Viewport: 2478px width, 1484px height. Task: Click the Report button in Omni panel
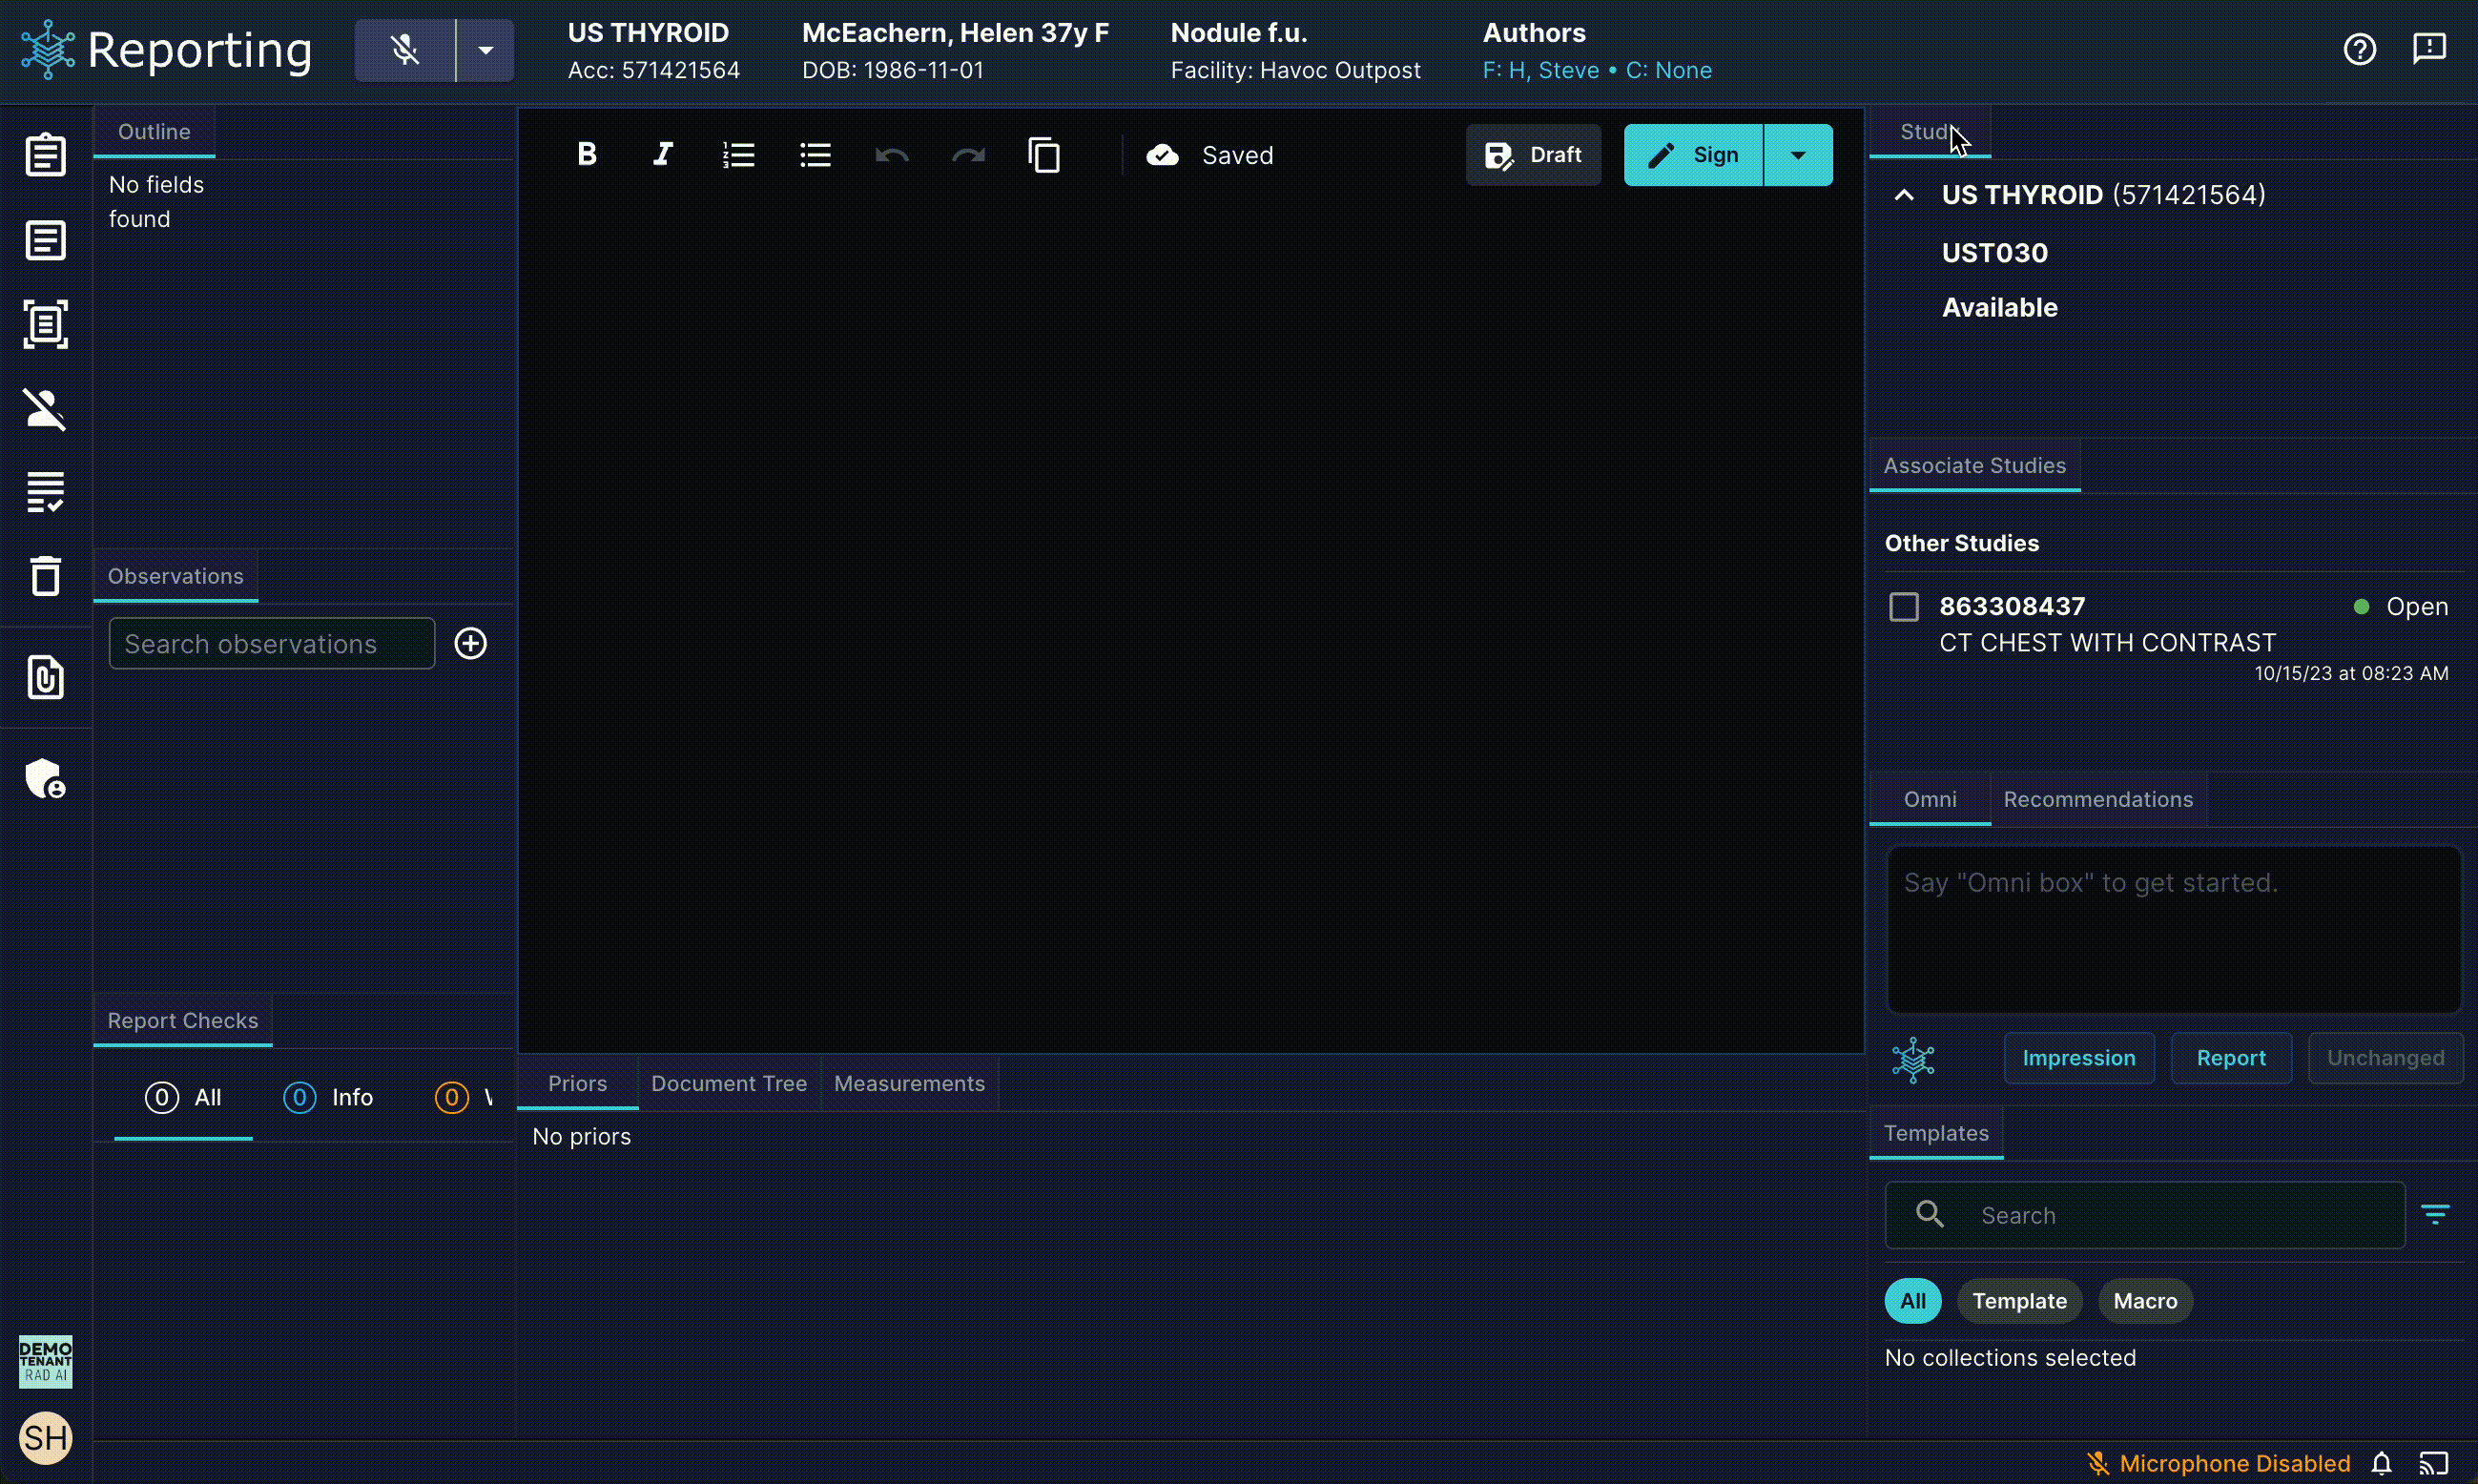pos(2231,1058)
